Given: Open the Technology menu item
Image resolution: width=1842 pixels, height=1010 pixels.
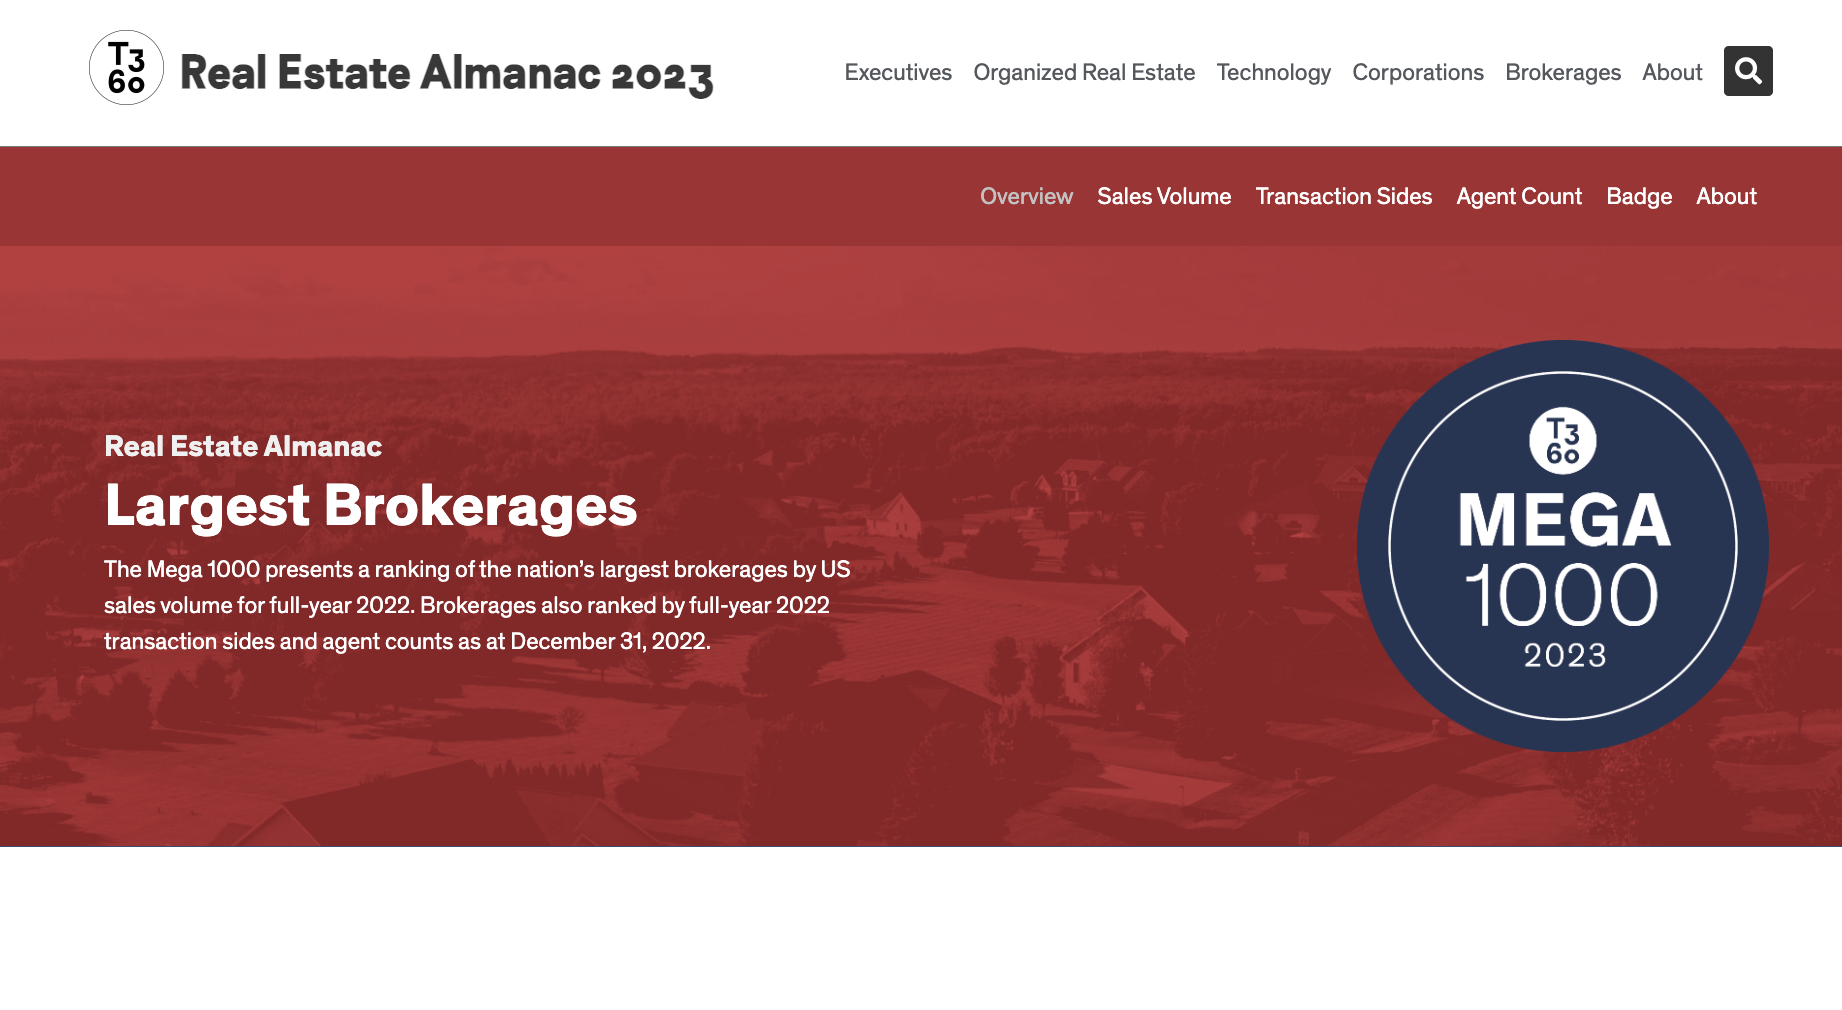Looking at the screenshot, I should click(x=1273, y=72).
